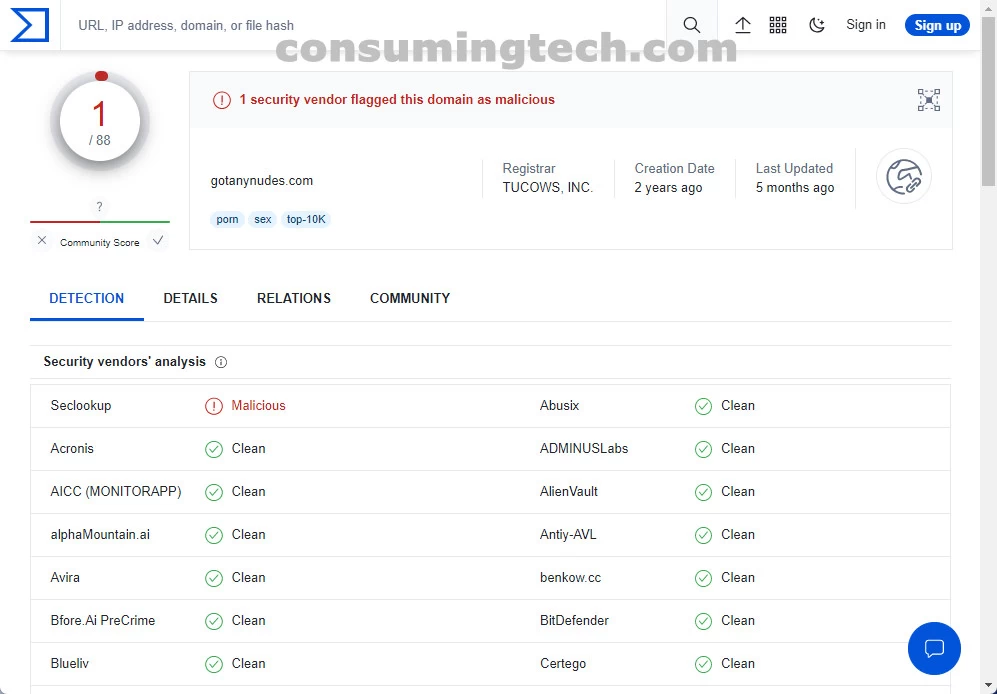Click the flagged as malicious banner text
The height and width of the screenshot is (694, 997).
point(397,99)
